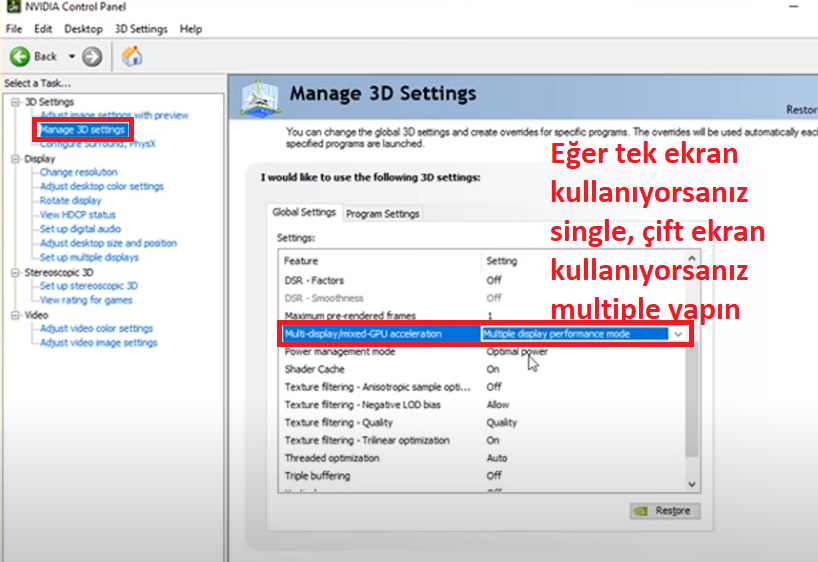Select the Power management mode row
Viewport: 818px width, 562px height.
click(x=483, y=352)
